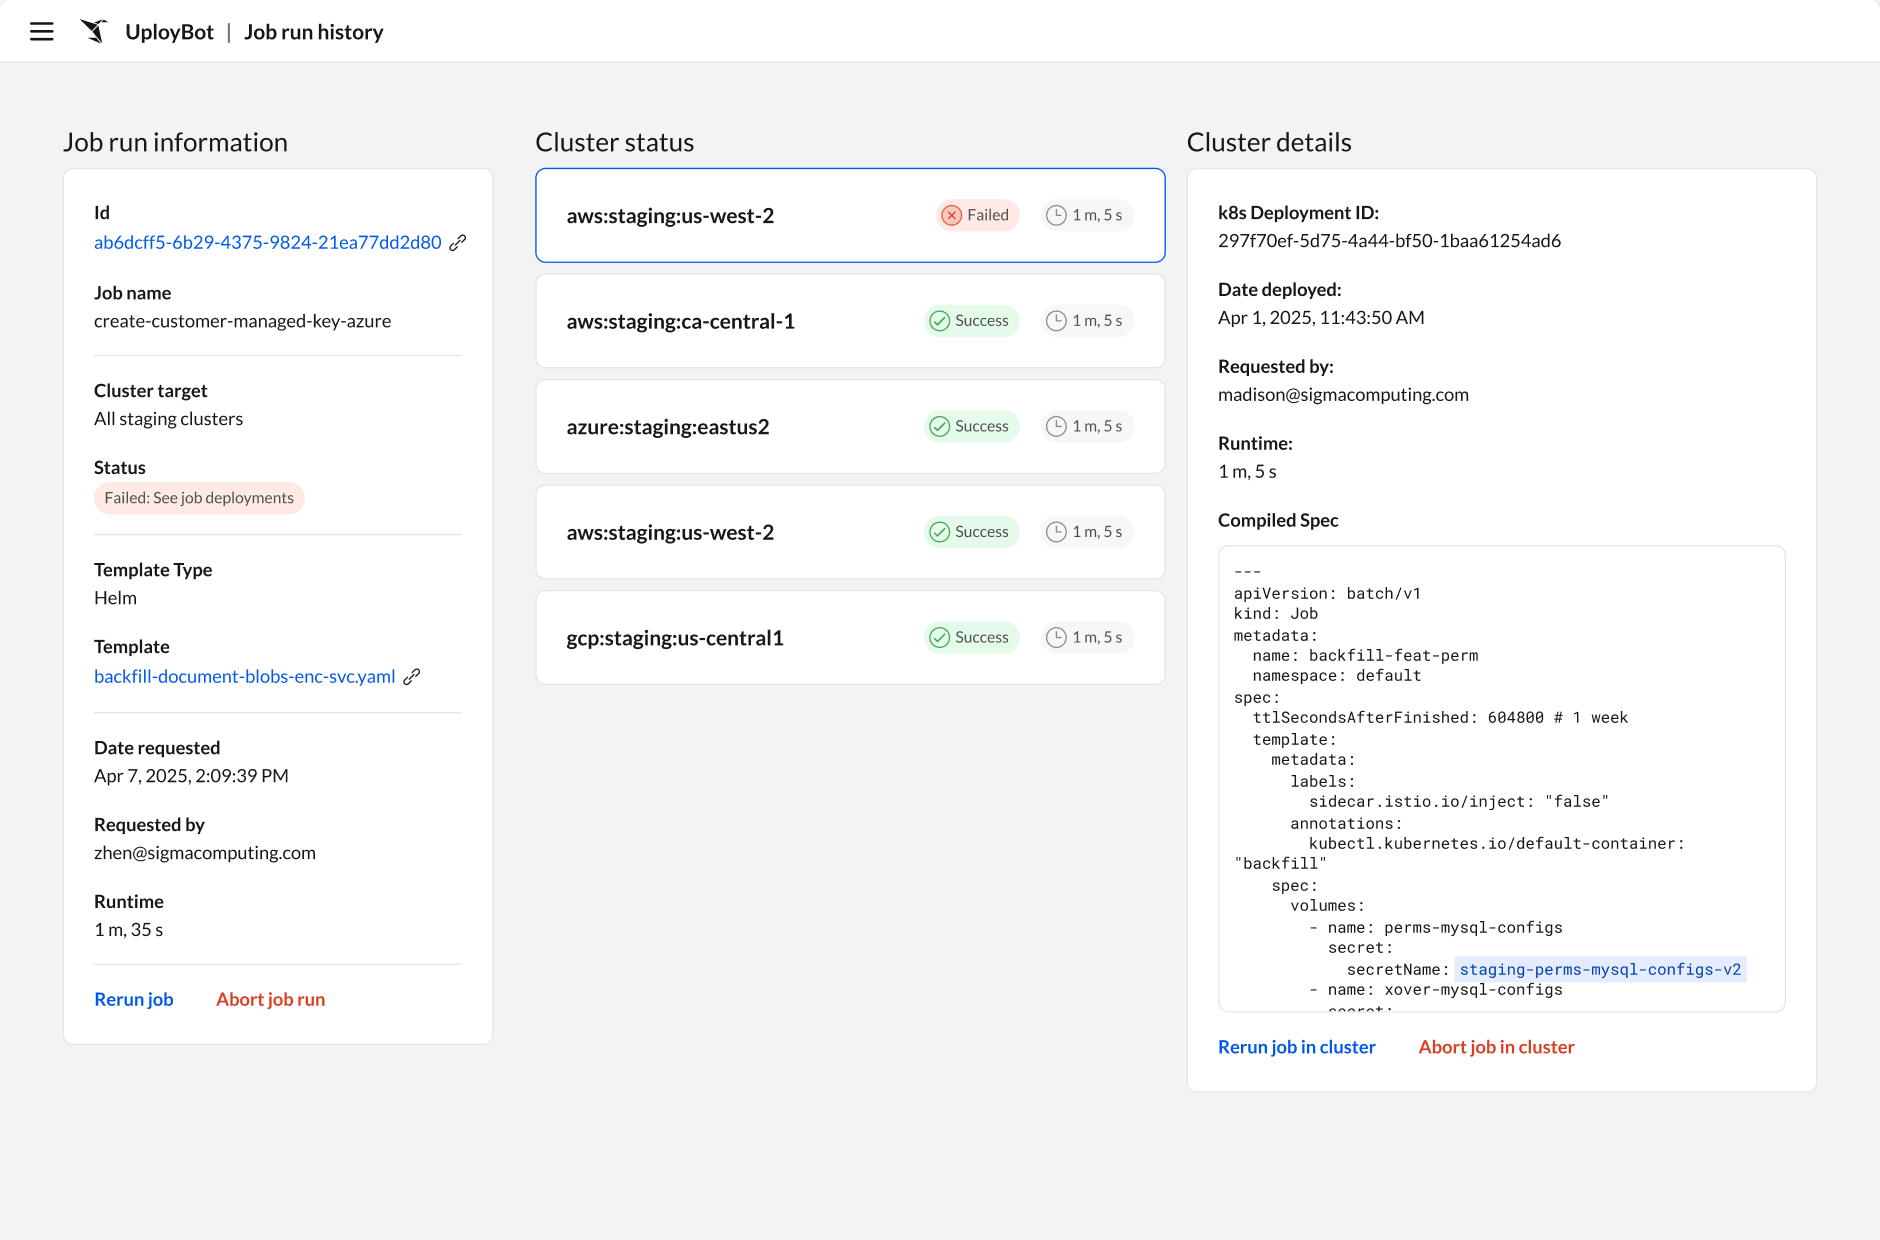Click Abort job run
The image size is (1880, 1240).
(x=270, y=999)
